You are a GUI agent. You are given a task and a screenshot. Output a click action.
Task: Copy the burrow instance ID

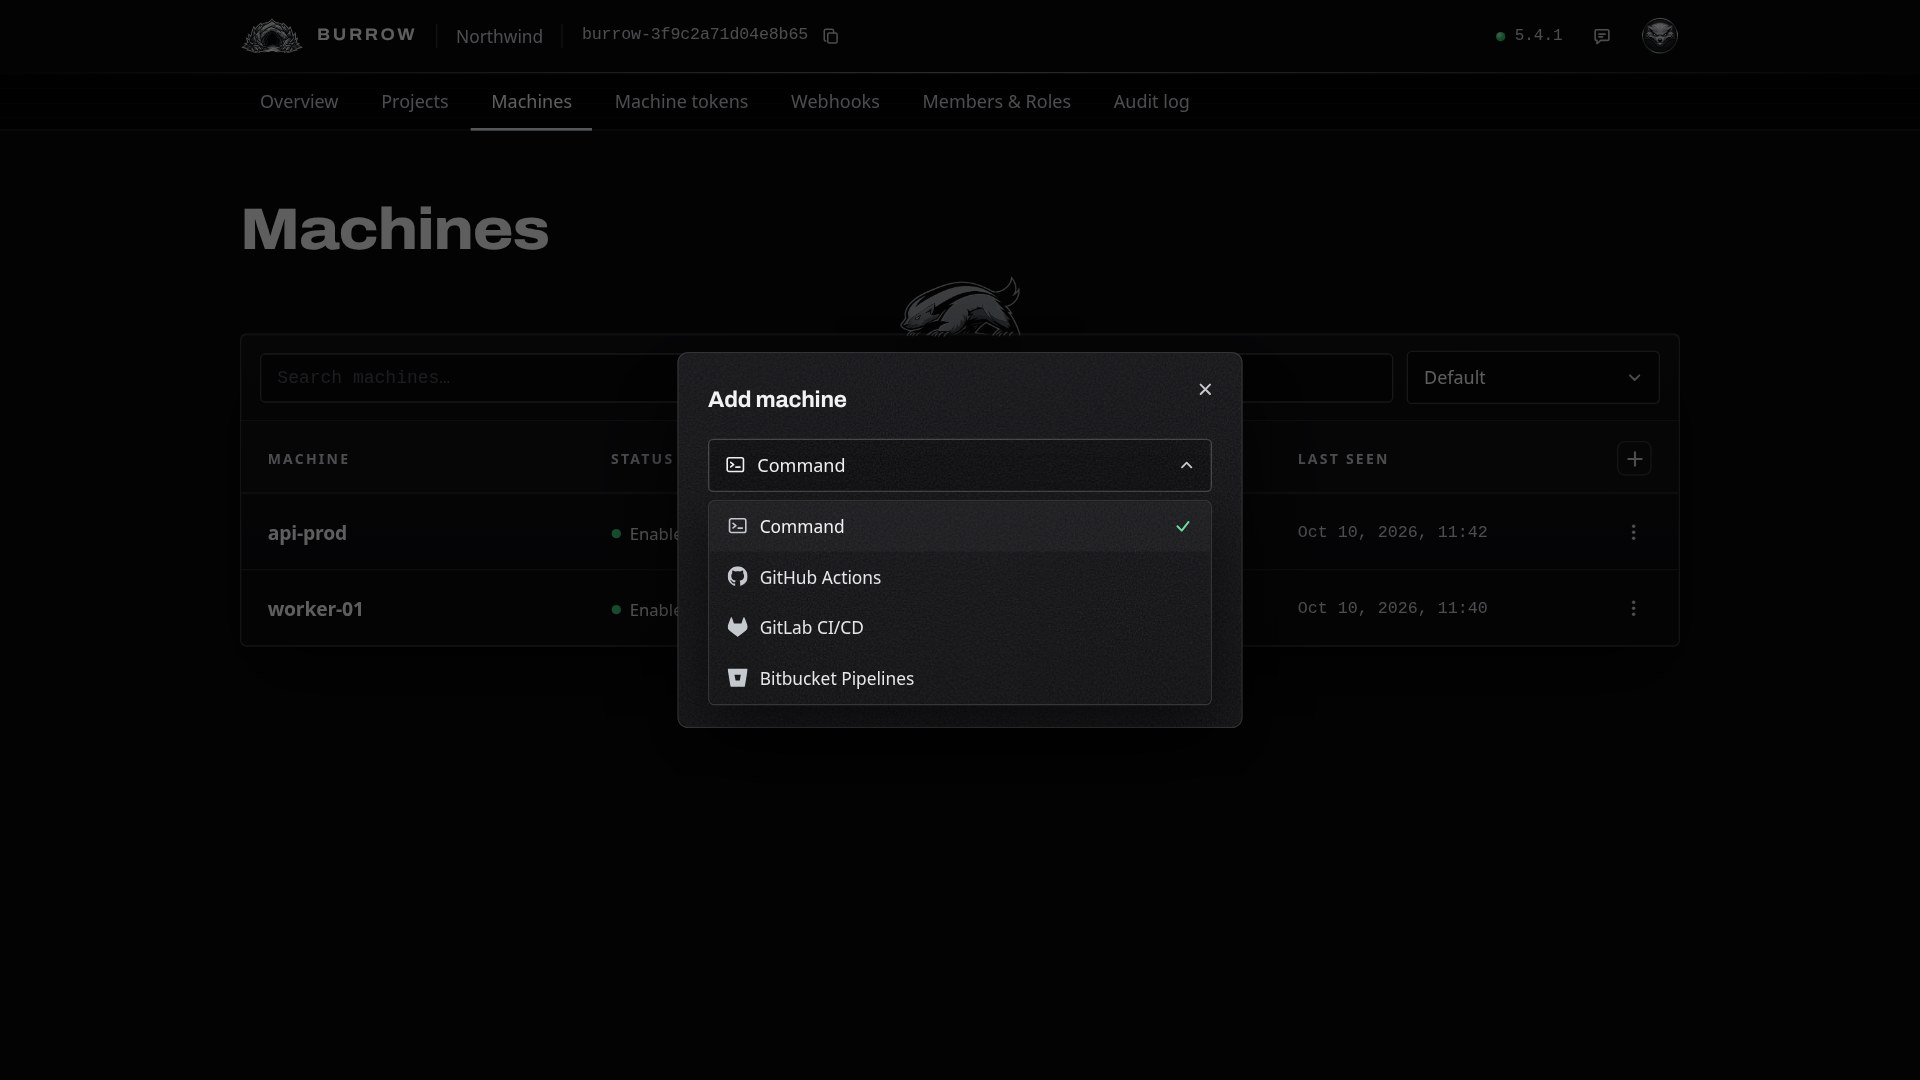[x=830, y=36]
